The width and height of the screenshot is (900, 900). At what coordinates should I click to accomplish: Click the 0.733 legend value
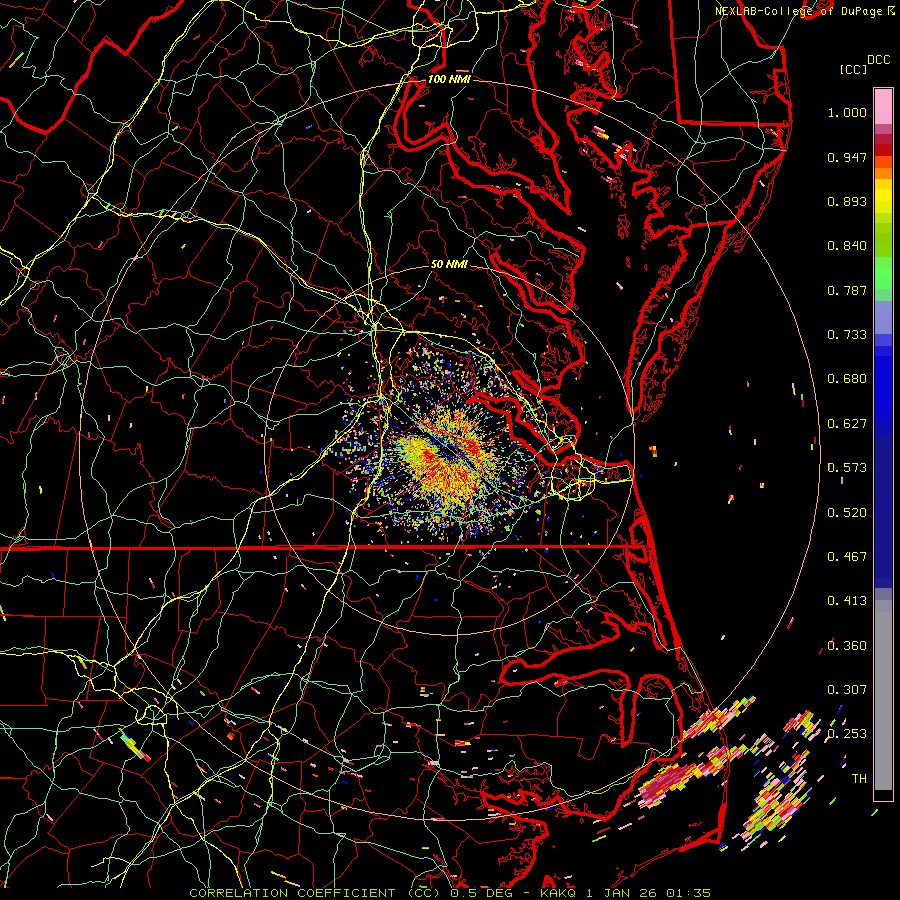pos(847,335)
